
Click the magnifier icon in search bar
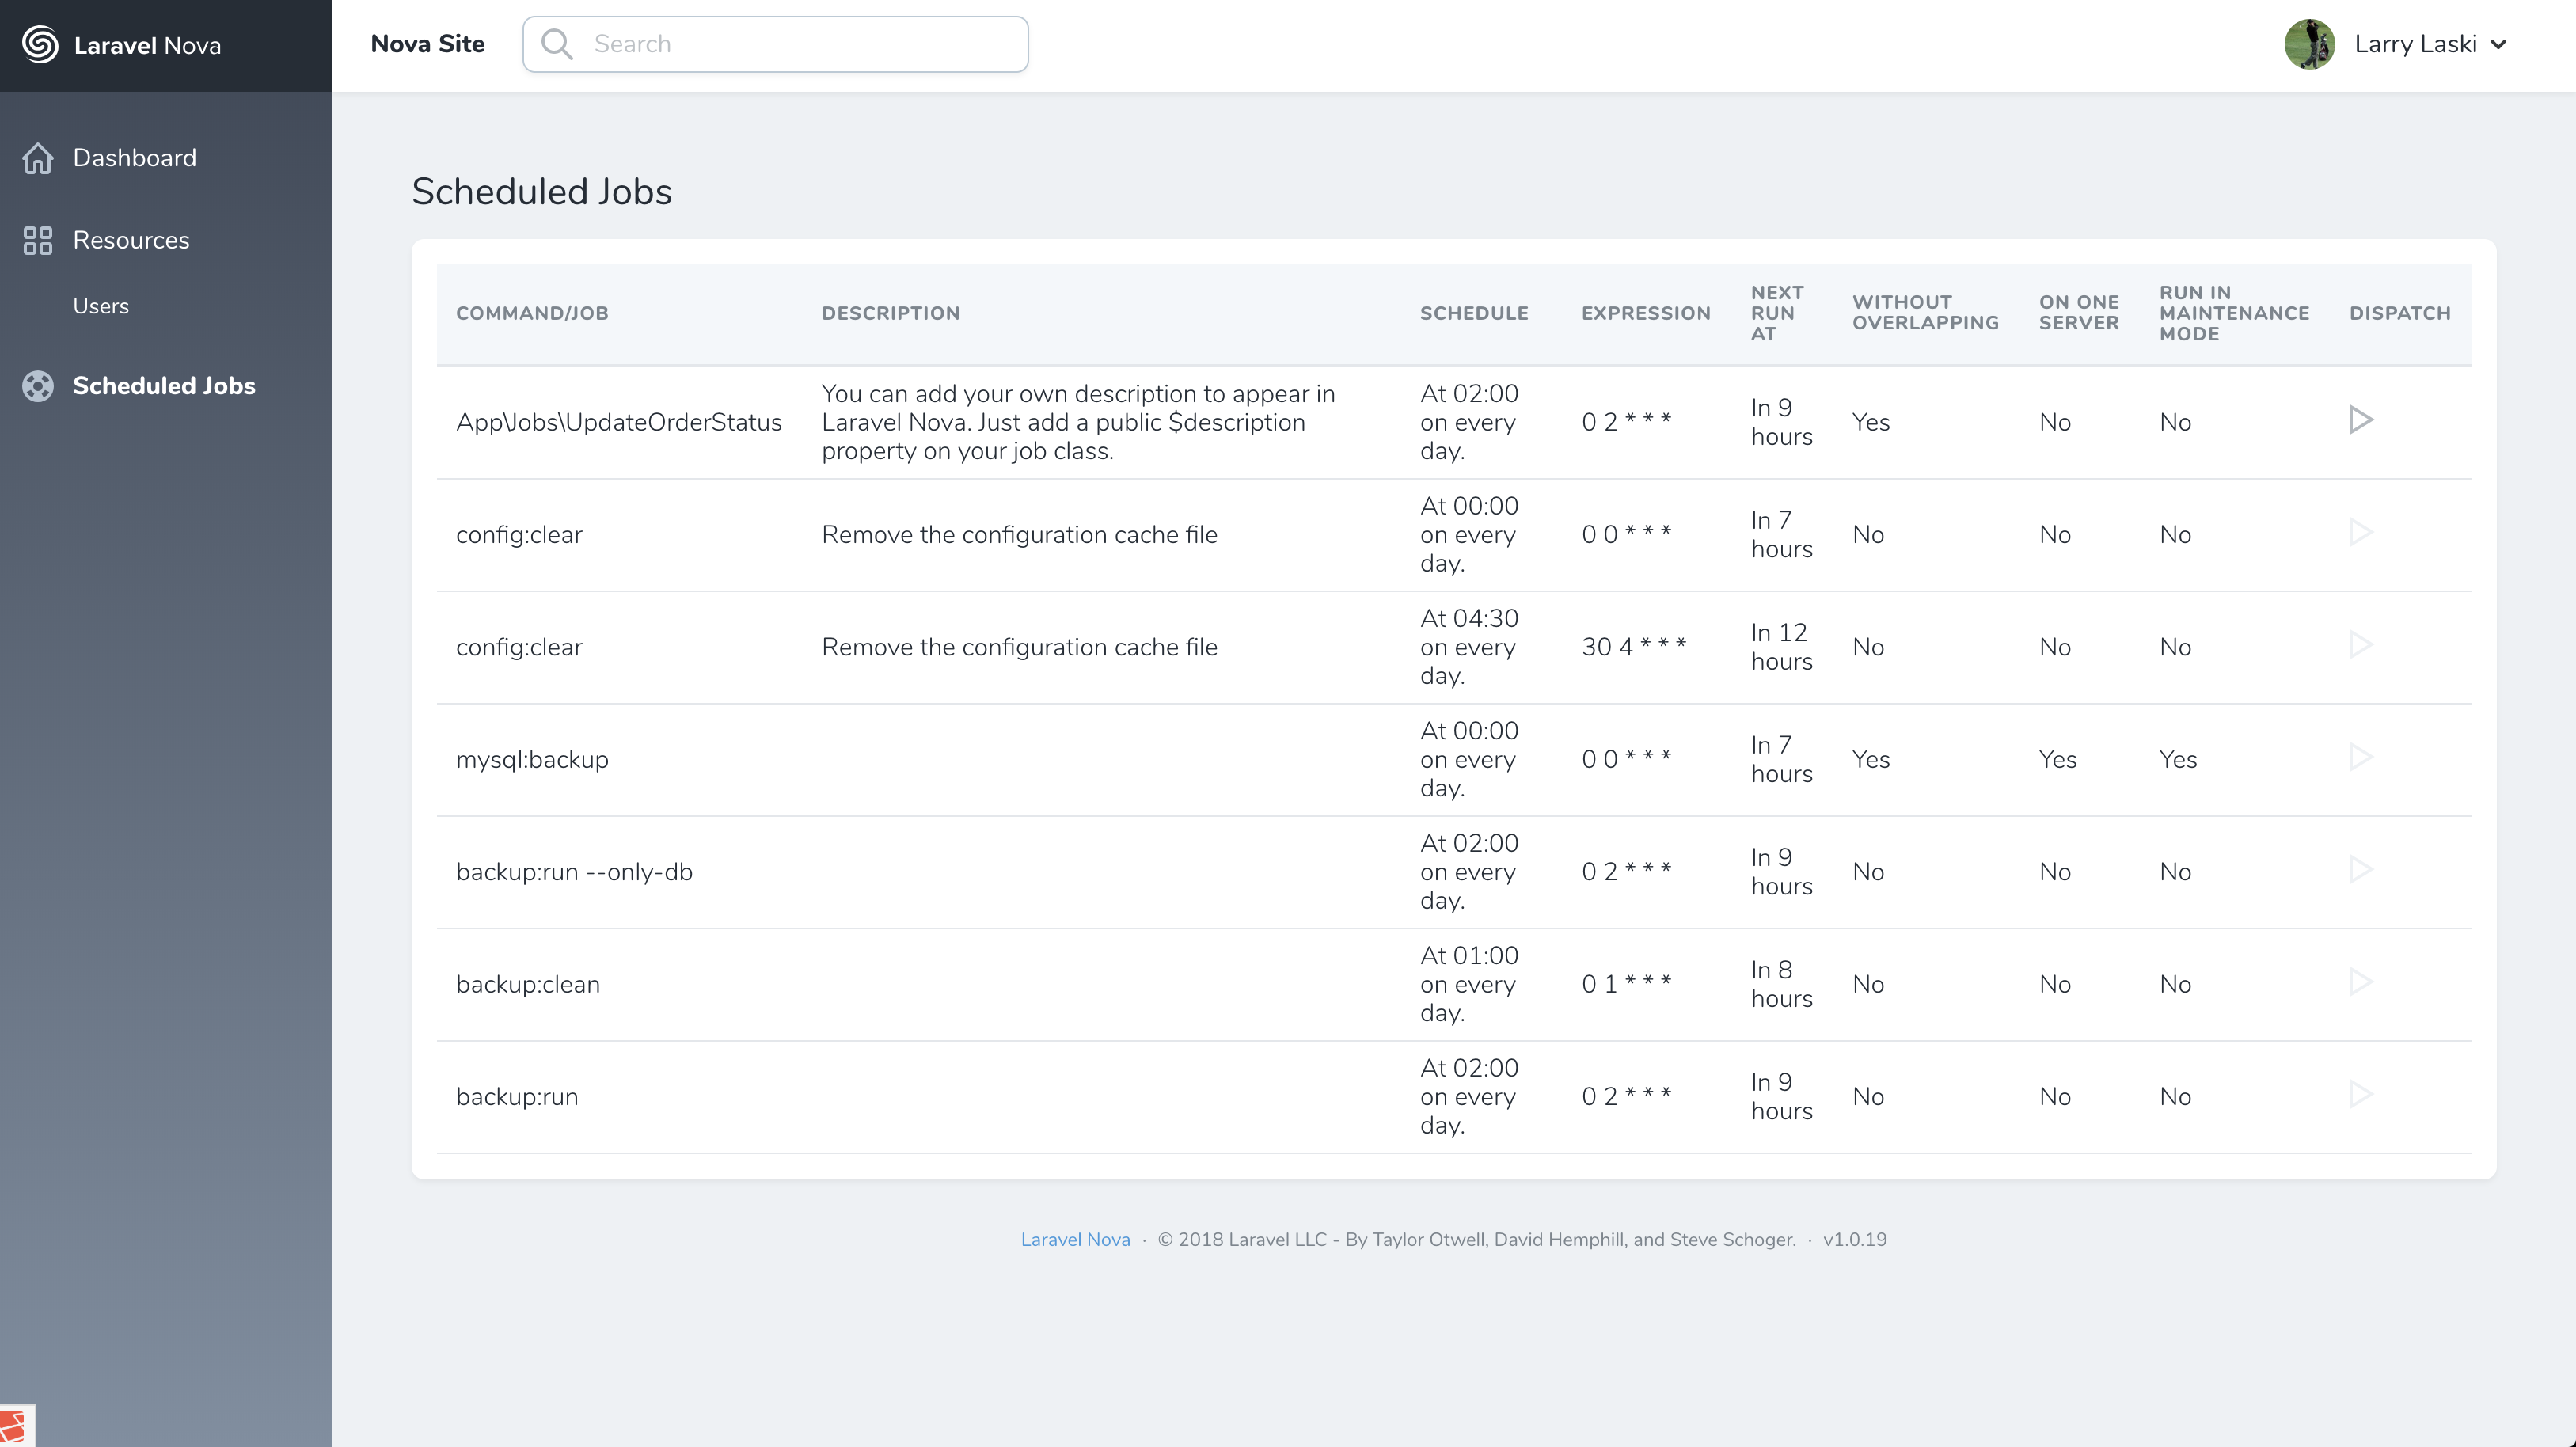click(x=556, y=44)
